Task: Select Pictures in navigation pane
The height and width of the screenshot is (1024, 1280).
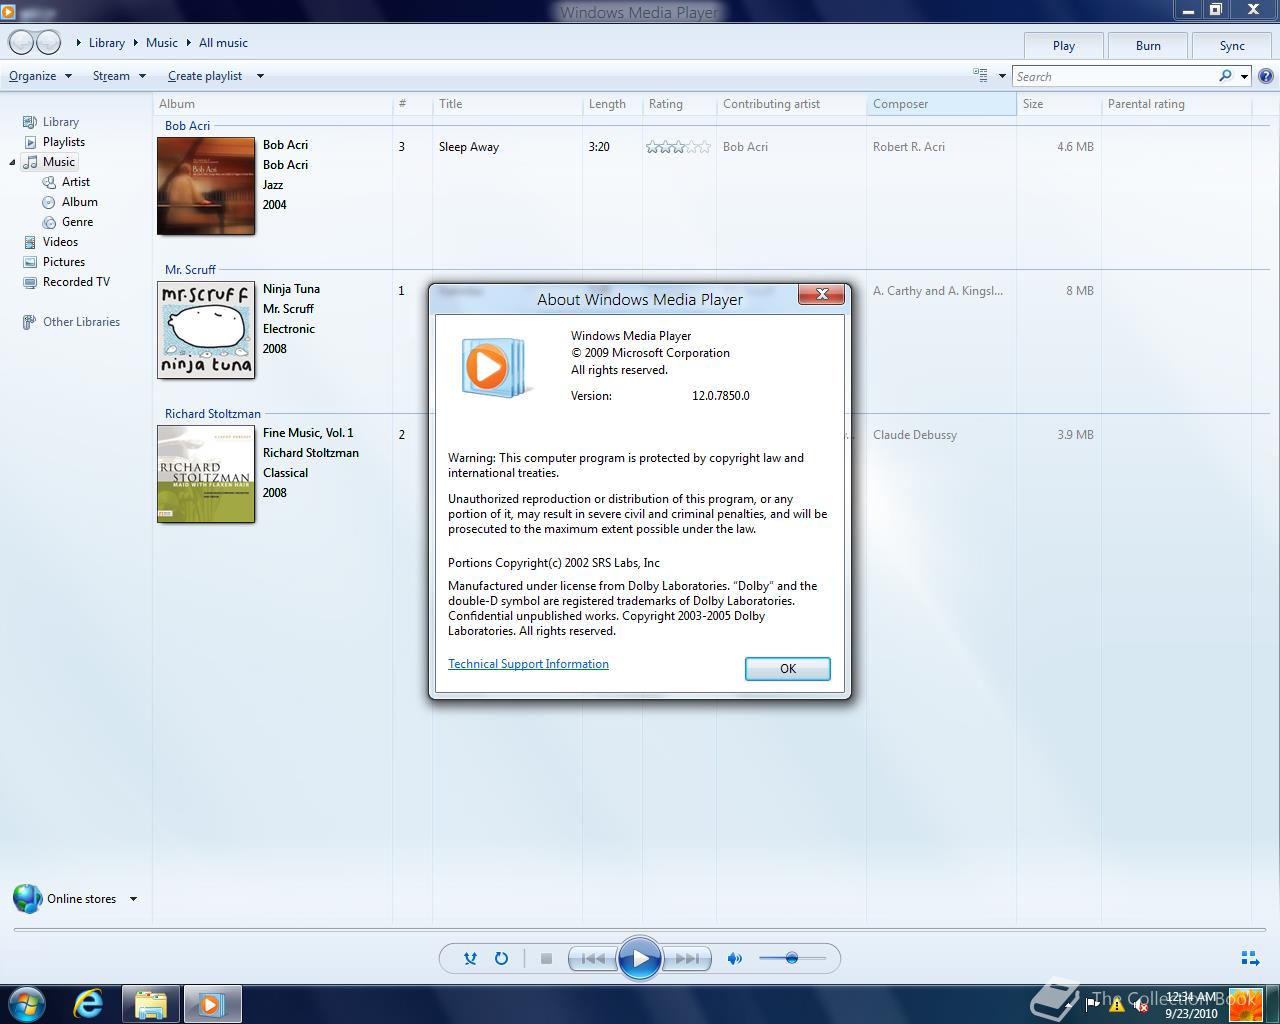Action: point(64,262)
